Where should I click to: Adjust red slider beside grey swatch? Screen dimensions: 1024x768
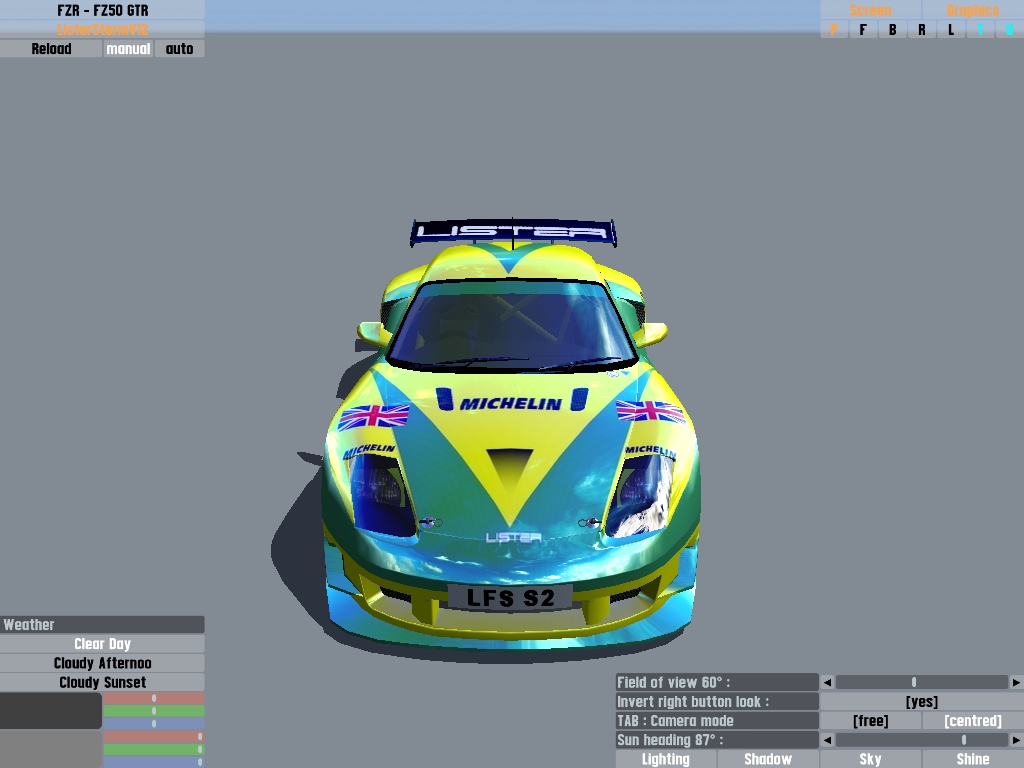coord(154,737)
